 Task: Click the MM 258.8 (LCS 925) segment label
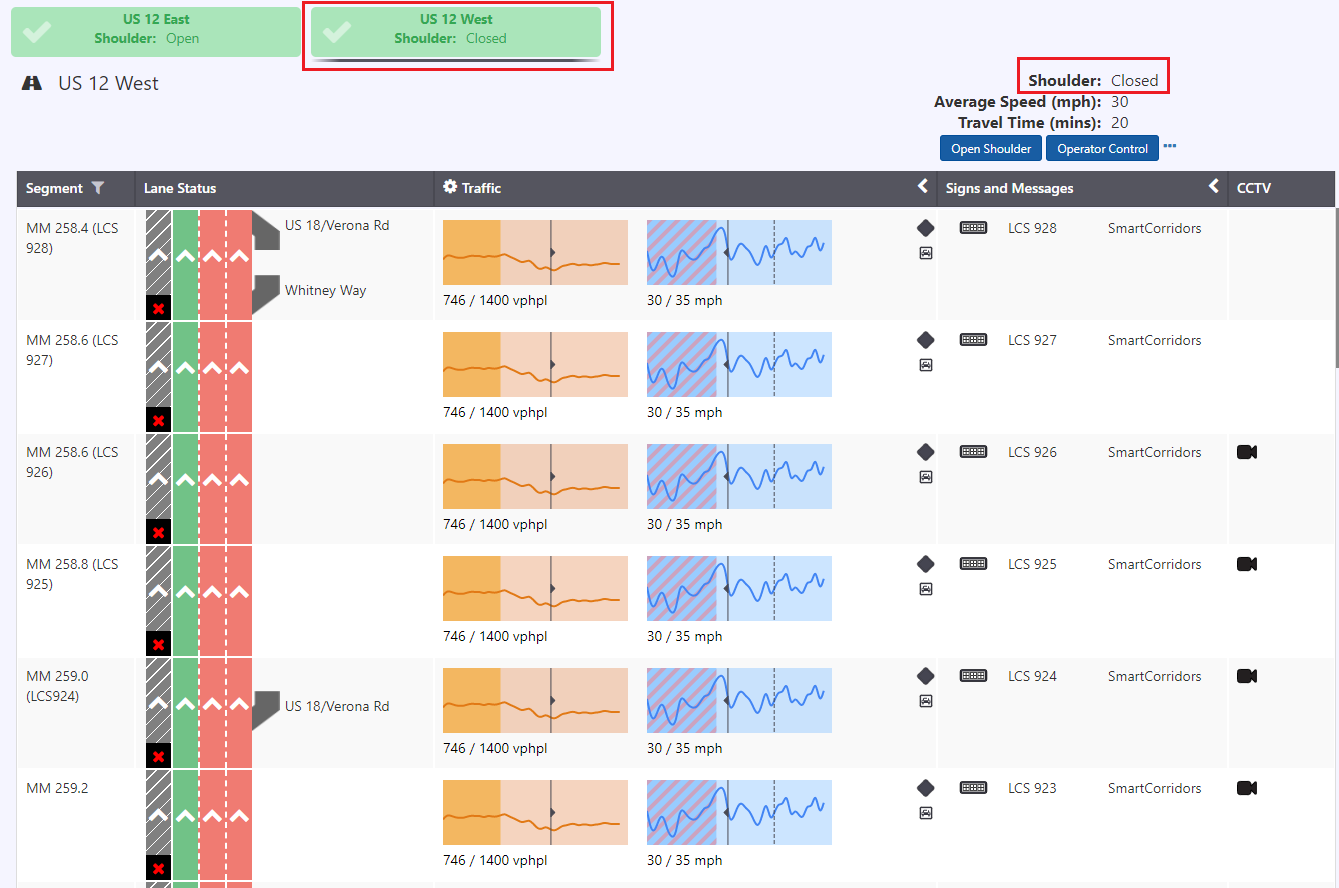72,574
